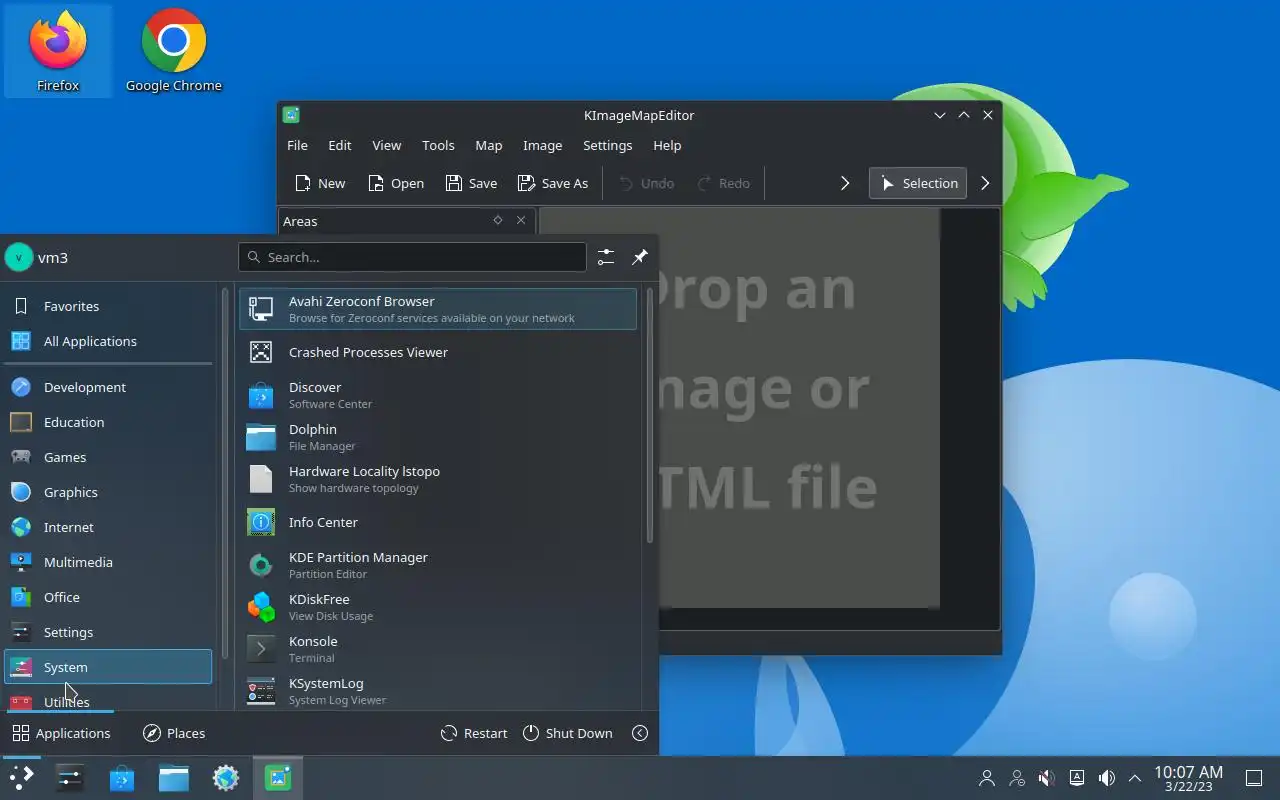Float the Areas panel
Image resolution: width=1280 pixels, height=800 pixels.
498,220
